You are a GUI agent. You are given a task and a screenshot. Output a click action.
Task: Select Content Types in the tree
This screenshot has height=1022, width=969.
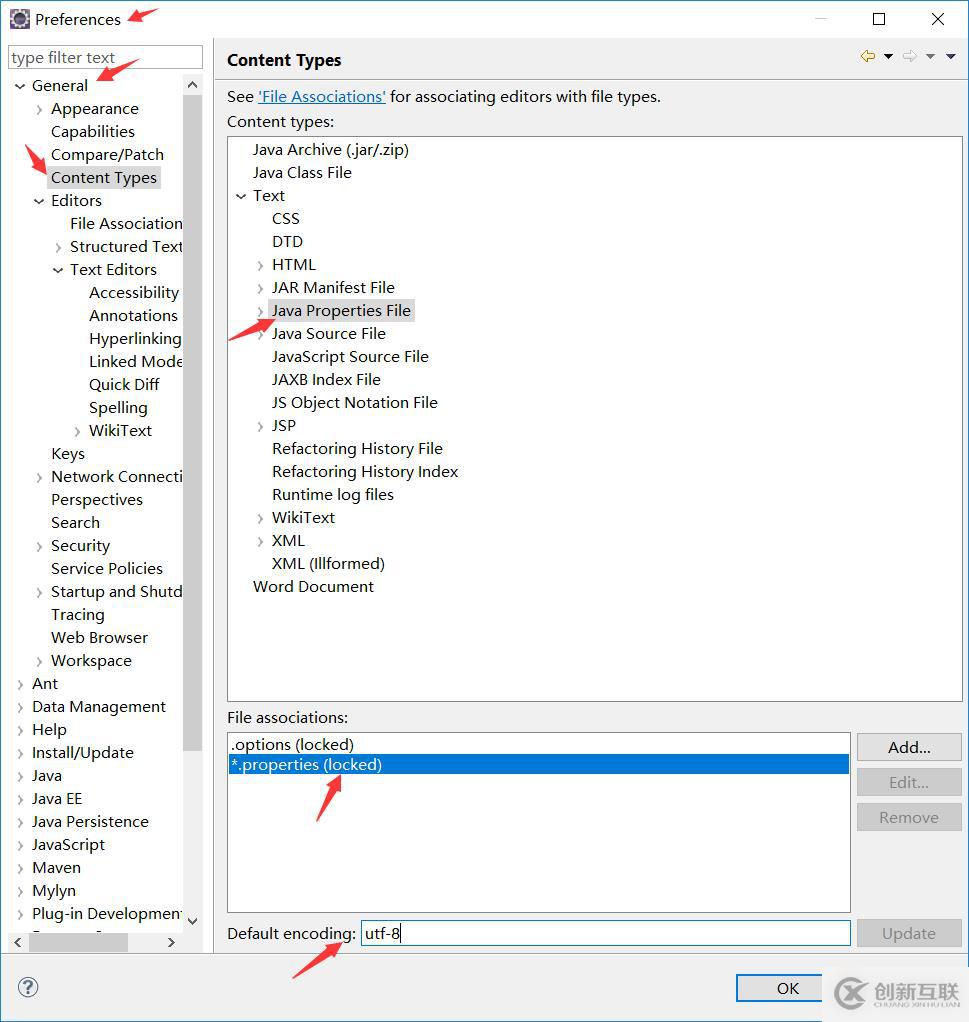tap(104, 178)
